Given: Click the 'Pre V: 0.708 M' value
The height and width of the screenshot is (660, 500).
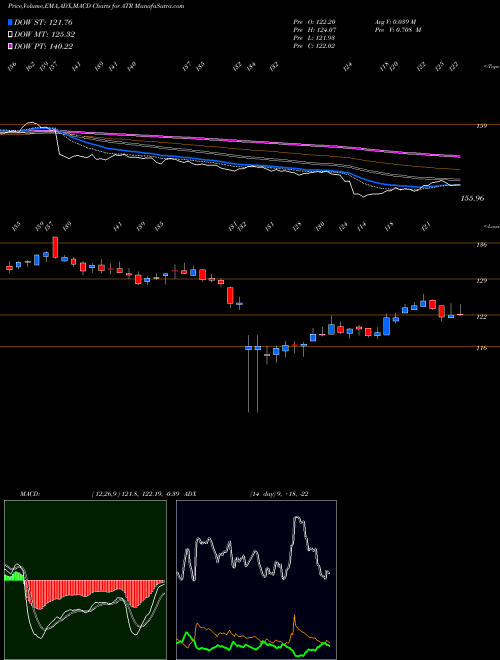Looking at the screenshot, I should [397, 30].
